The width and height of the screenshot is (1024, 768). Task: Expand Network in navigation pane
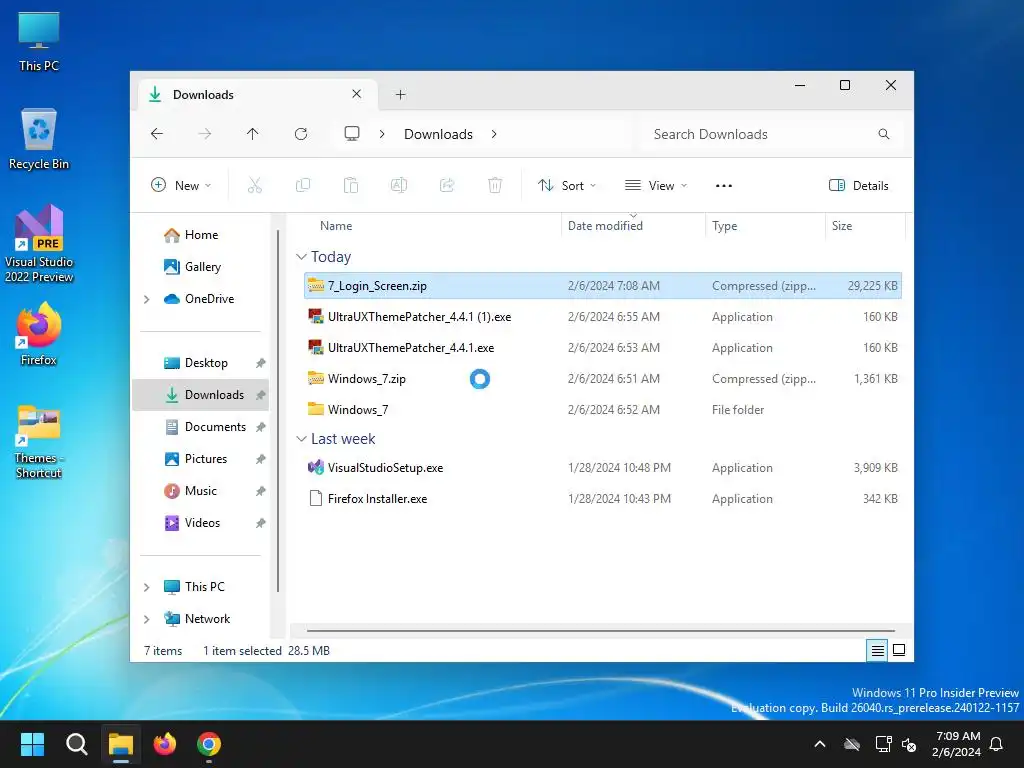coord(147,619)
